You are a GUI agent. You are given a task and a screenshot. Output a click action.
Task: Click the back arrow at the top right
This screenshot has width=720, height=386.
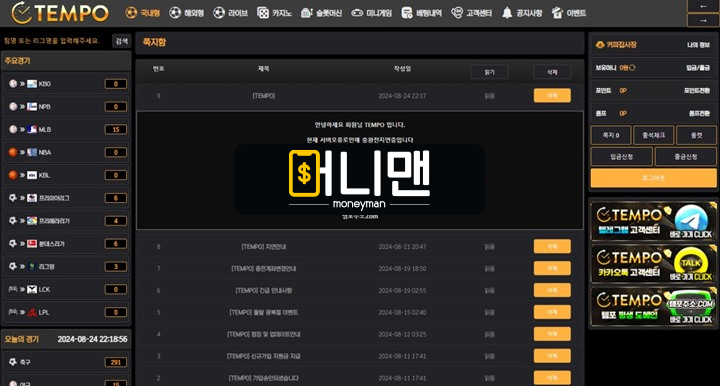pyautogui.click(x=703, y=6)
